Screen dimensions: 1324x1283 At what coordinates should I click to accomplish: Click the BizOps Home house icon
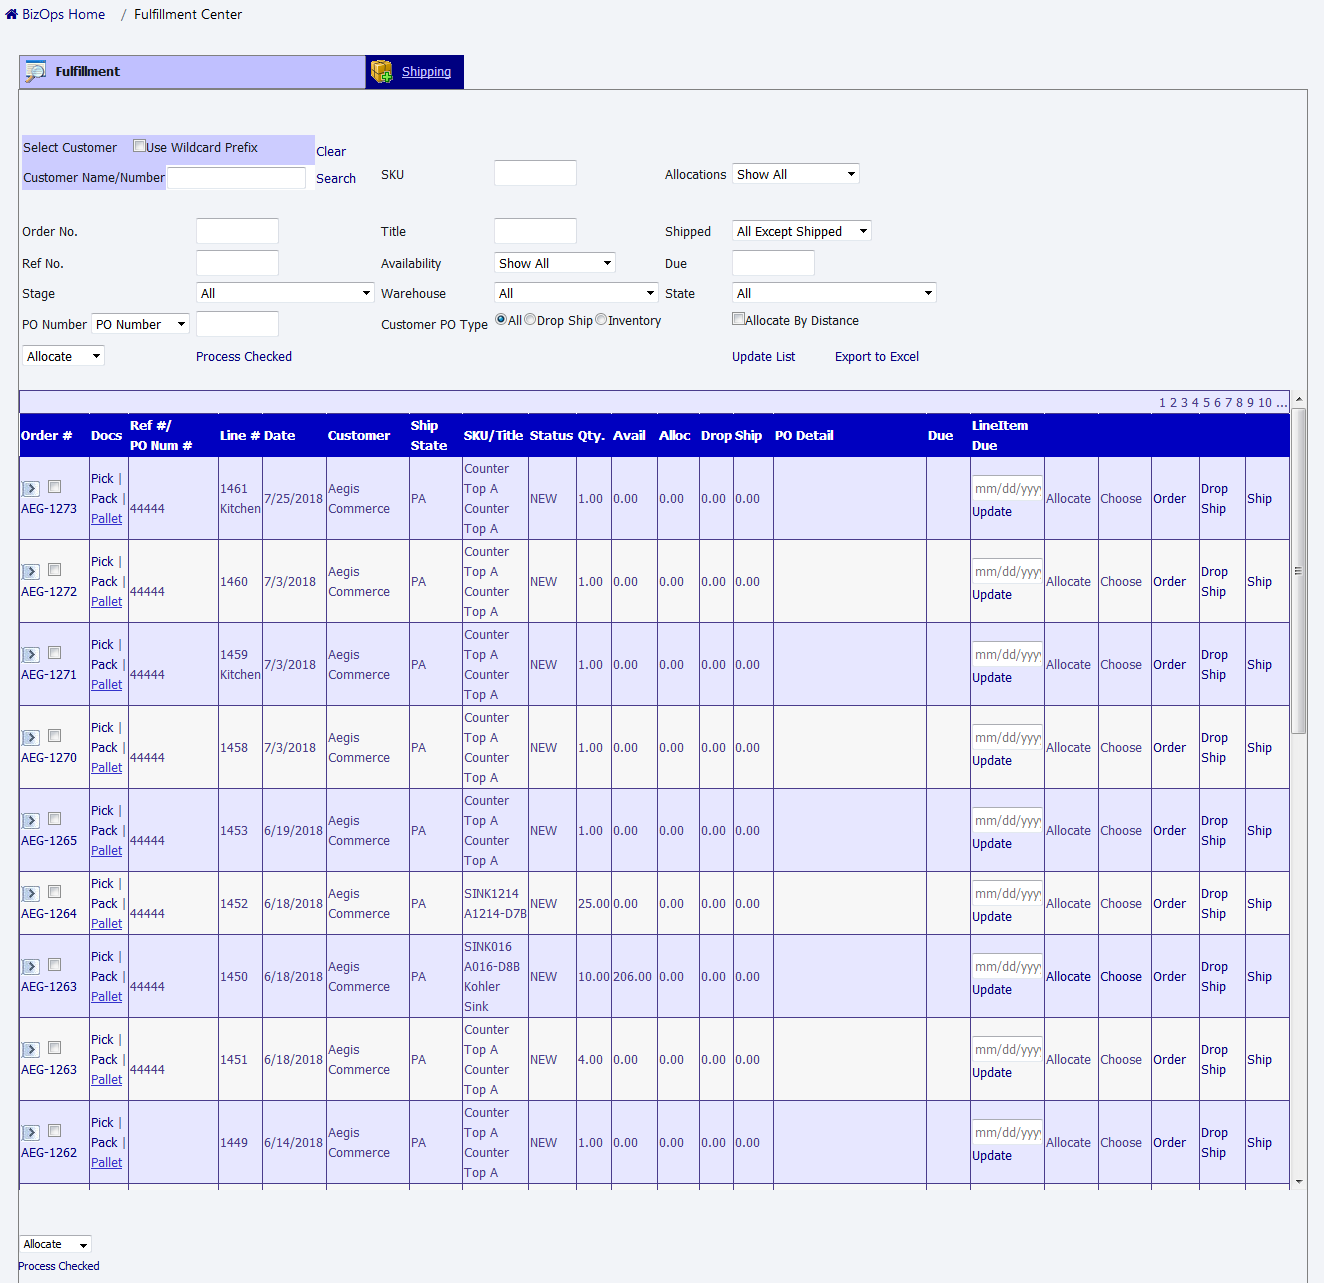(11, 15)
